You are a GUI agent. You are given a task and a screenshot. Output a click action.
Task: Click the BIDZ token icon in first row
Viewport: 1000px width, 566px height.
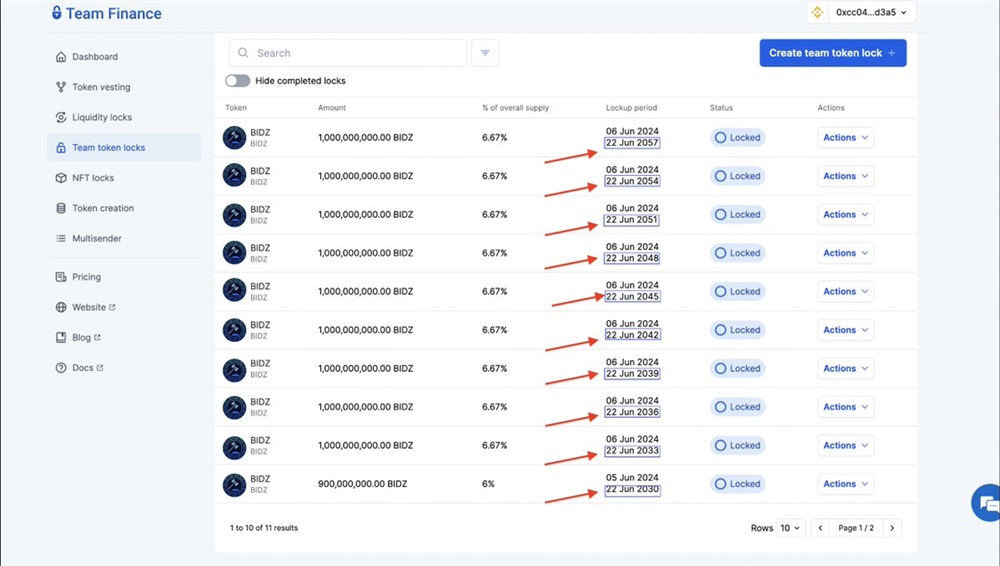coord(234,138)
